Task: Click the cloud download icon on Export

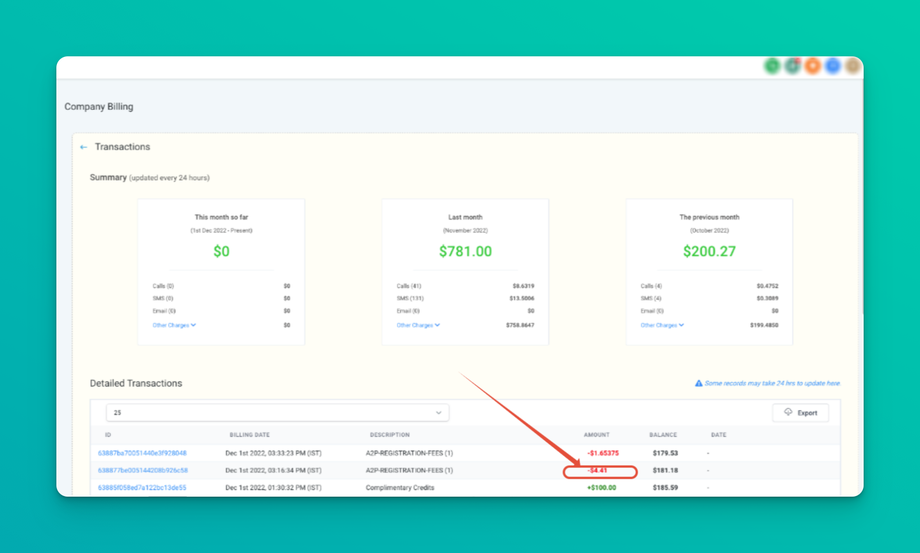Action: point(788,412)
